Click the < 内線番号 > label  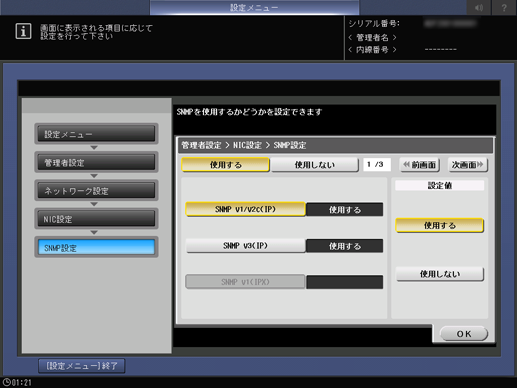372,50
